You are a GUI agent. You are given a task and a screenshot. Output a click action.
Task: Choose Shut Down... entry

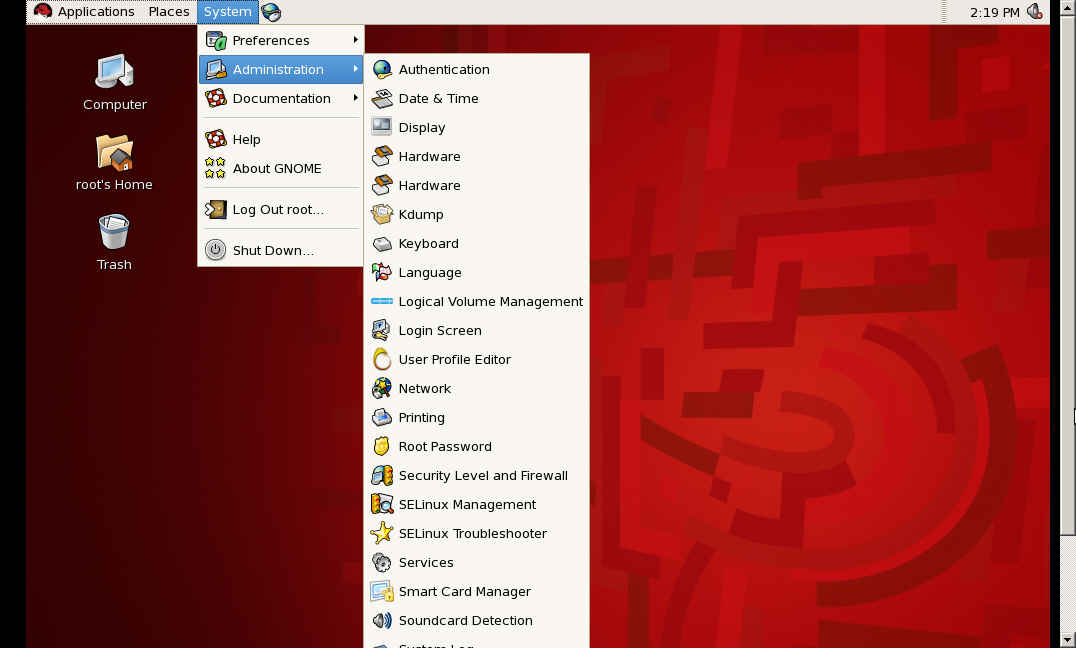[281, 251]
